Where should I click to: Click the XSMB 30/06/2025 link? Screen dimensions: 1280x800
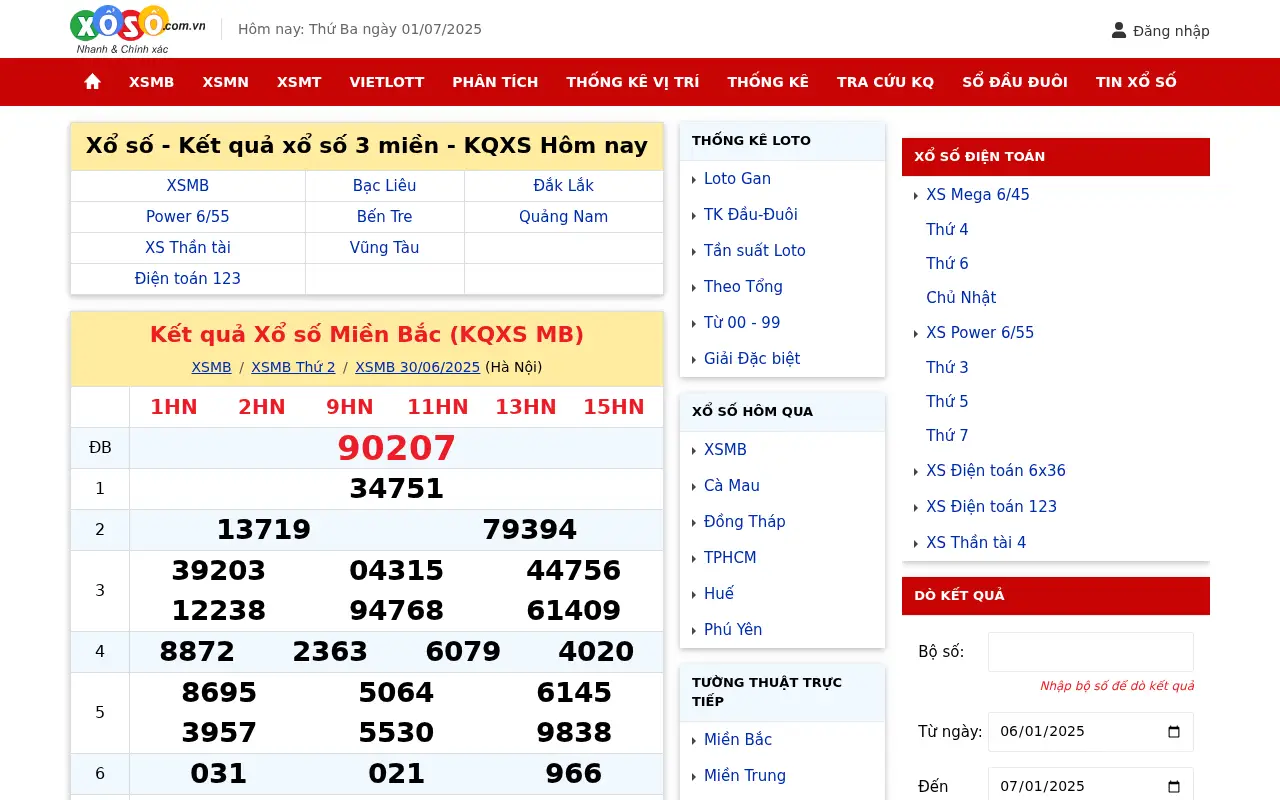(x=418, y=367)
